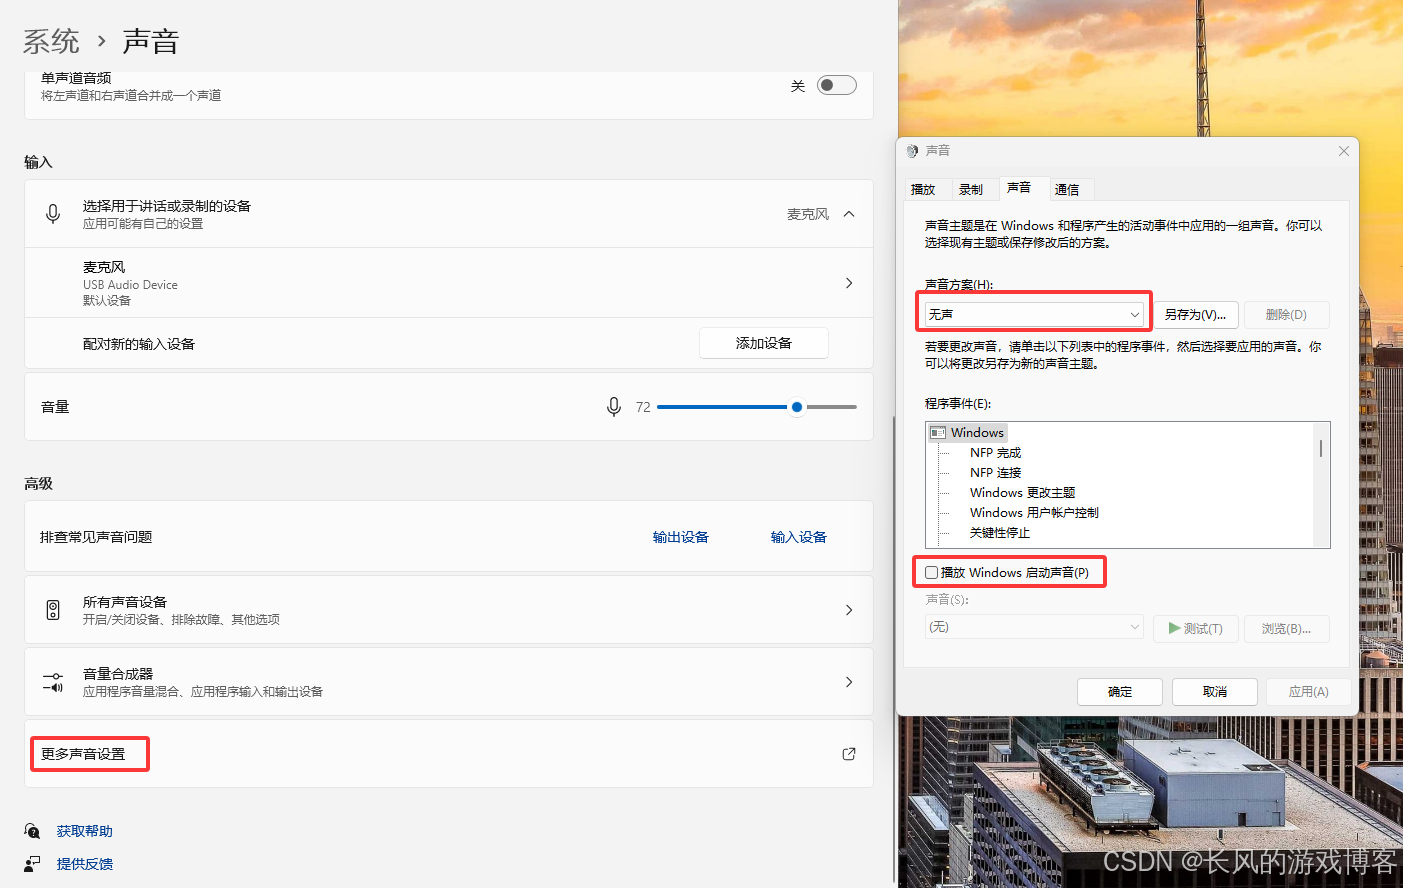Open volume mixer page chevron

pos(849,682)
